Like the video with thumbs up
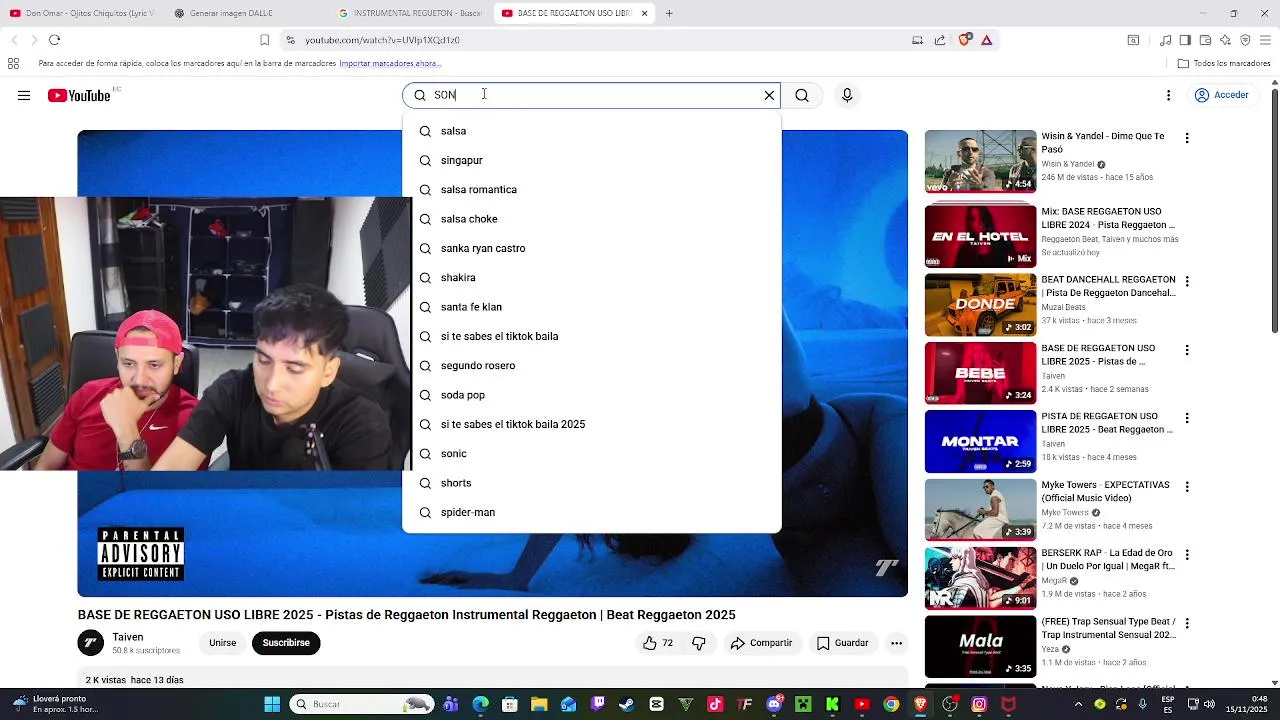Image resolution: width=1280 pixels, height=720 pixels. tap(658, 643)
